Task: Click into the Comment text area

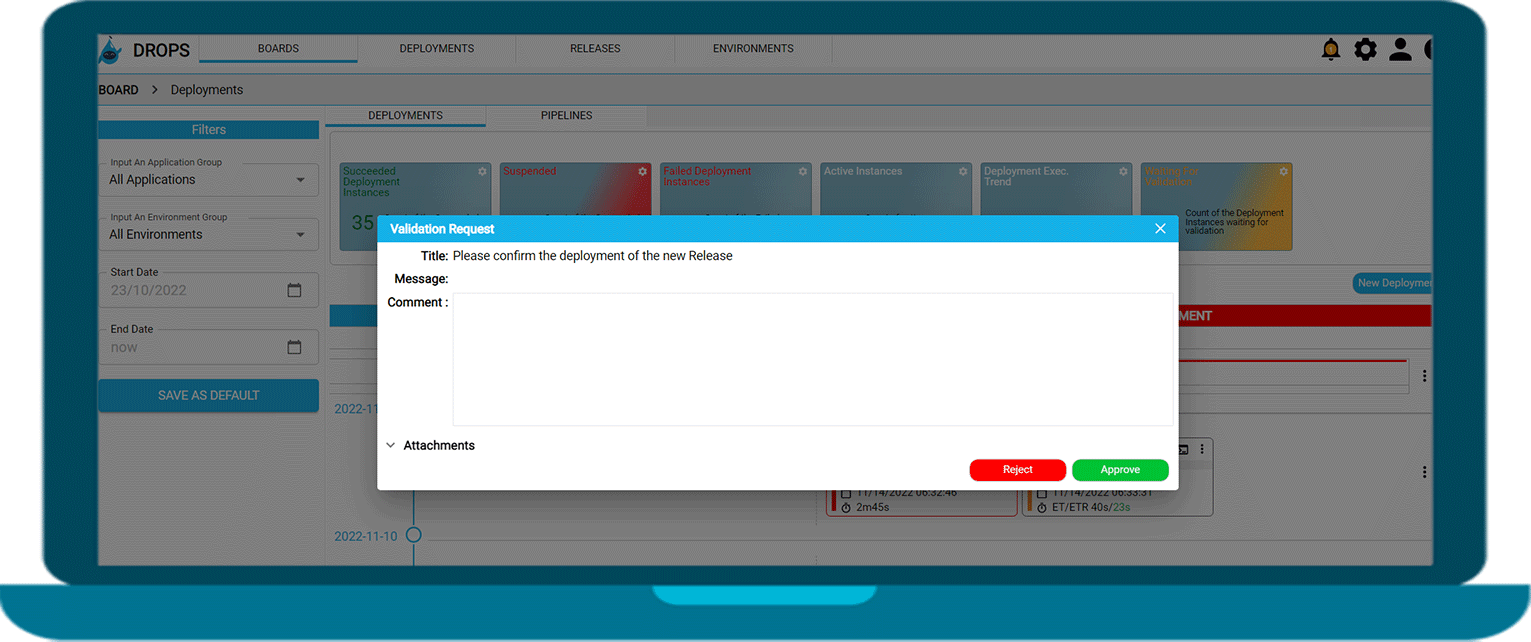Action: coord(812,360)
